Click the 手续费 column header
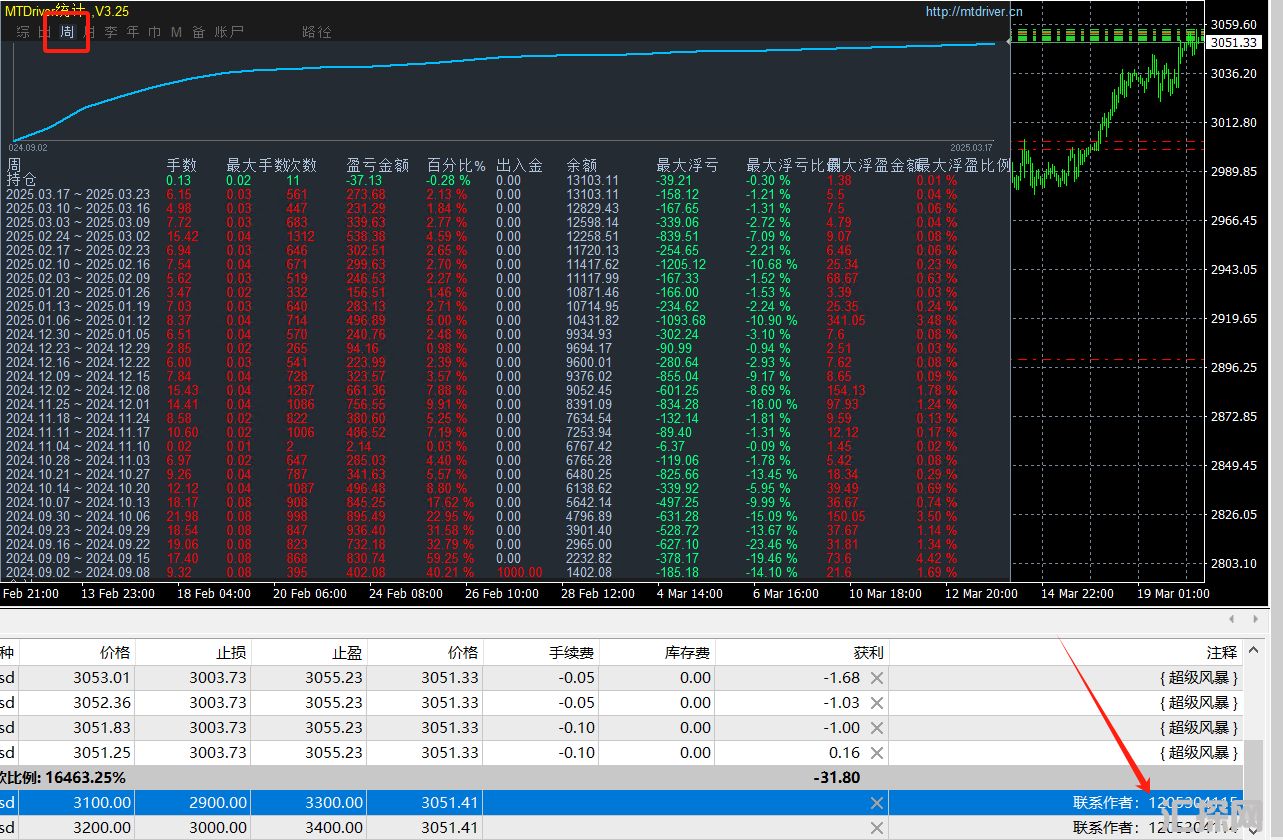 571,653
